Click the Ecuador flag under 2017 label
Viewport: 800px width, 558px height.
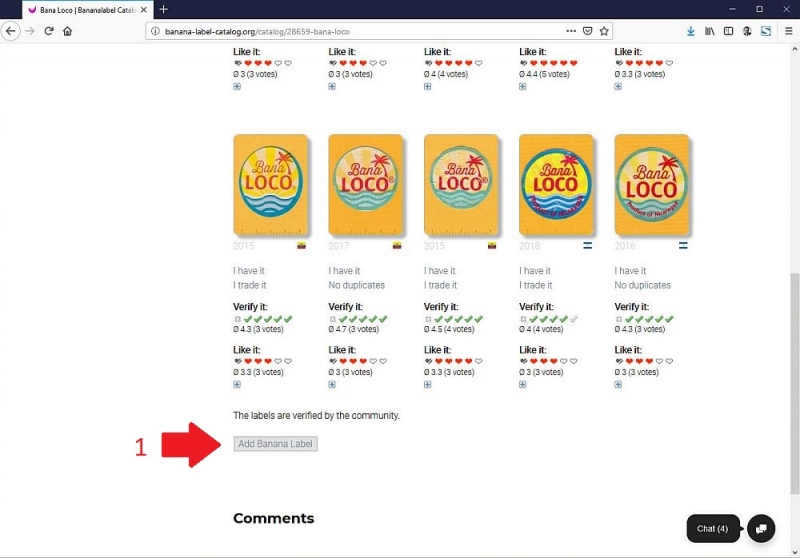point(397,245)
